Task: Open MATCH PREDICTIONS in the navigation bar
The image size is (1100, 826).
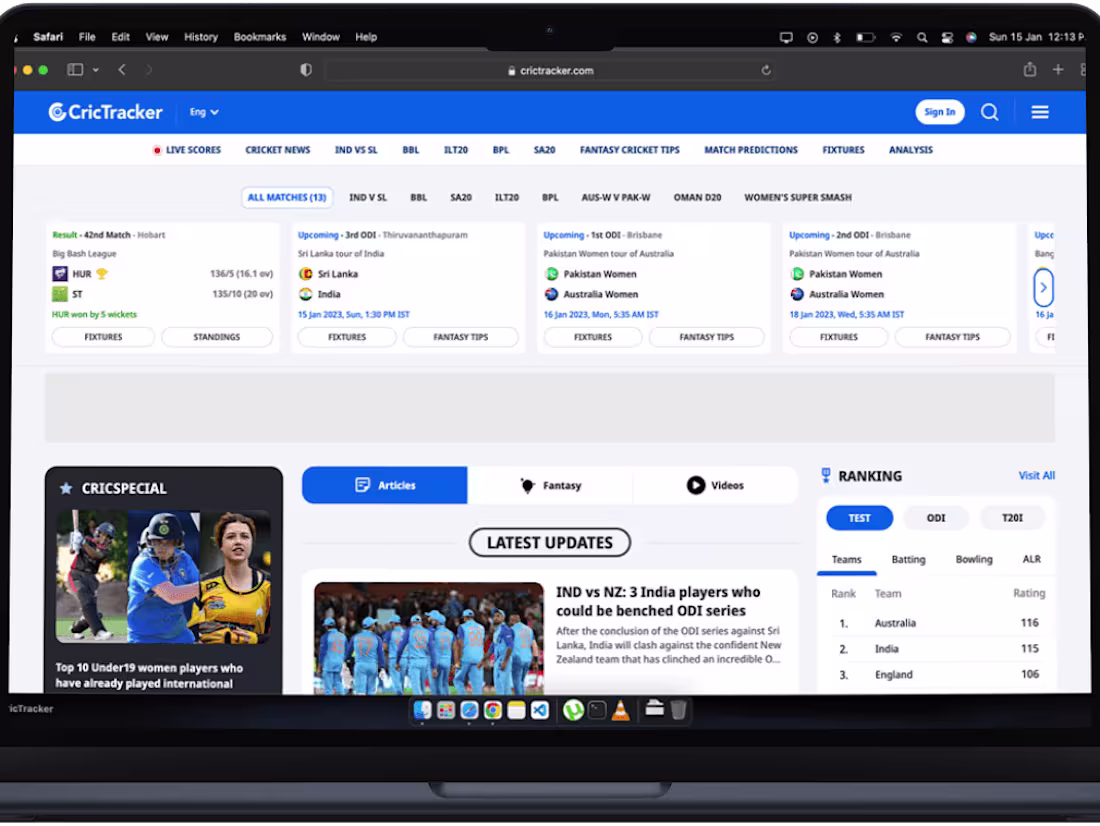Action: coord(751,150)
